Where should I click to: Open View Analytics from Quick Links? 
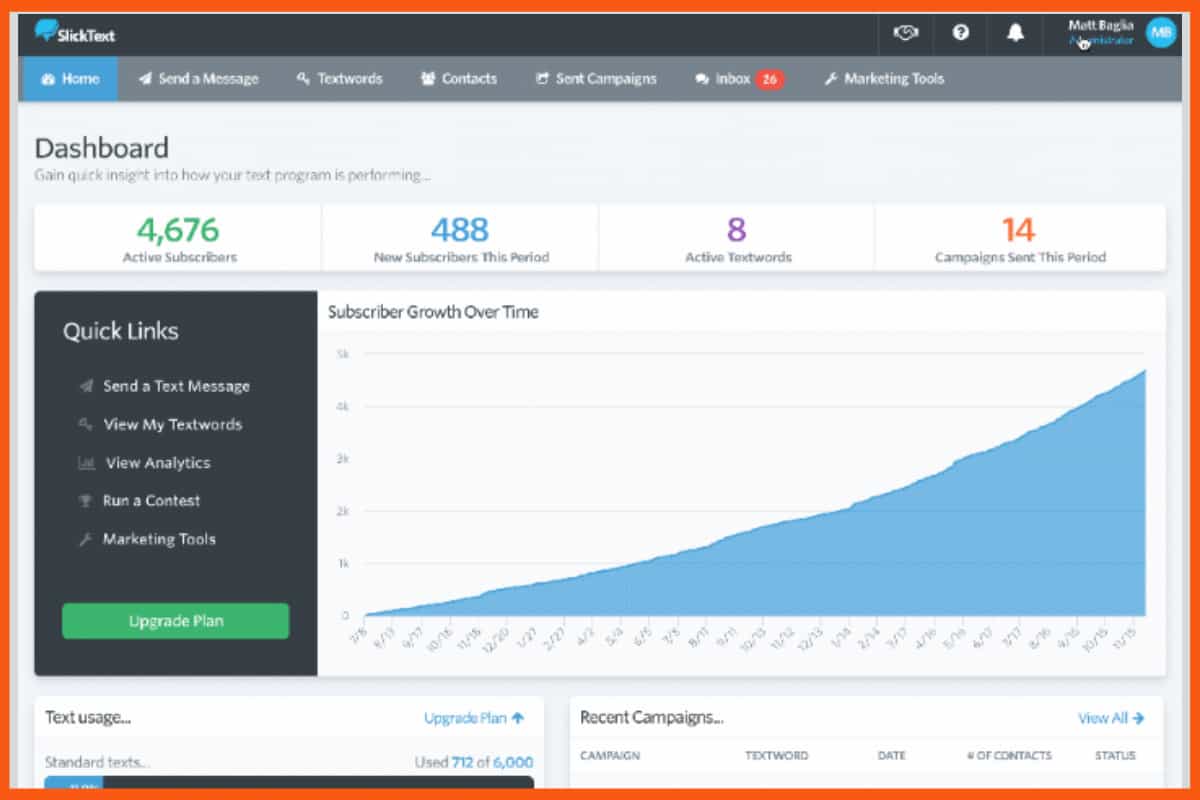click(156, 462)
